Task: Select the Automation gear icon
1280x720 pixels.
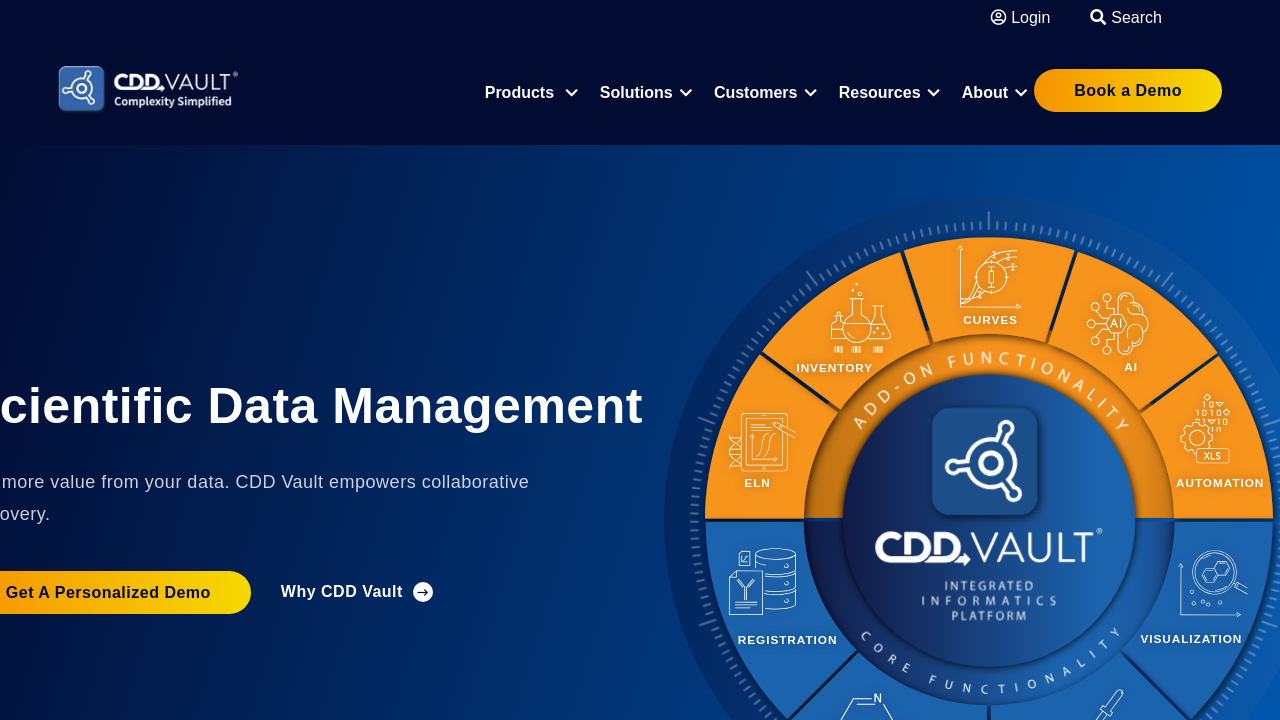Action: (x=1206, y=430)
